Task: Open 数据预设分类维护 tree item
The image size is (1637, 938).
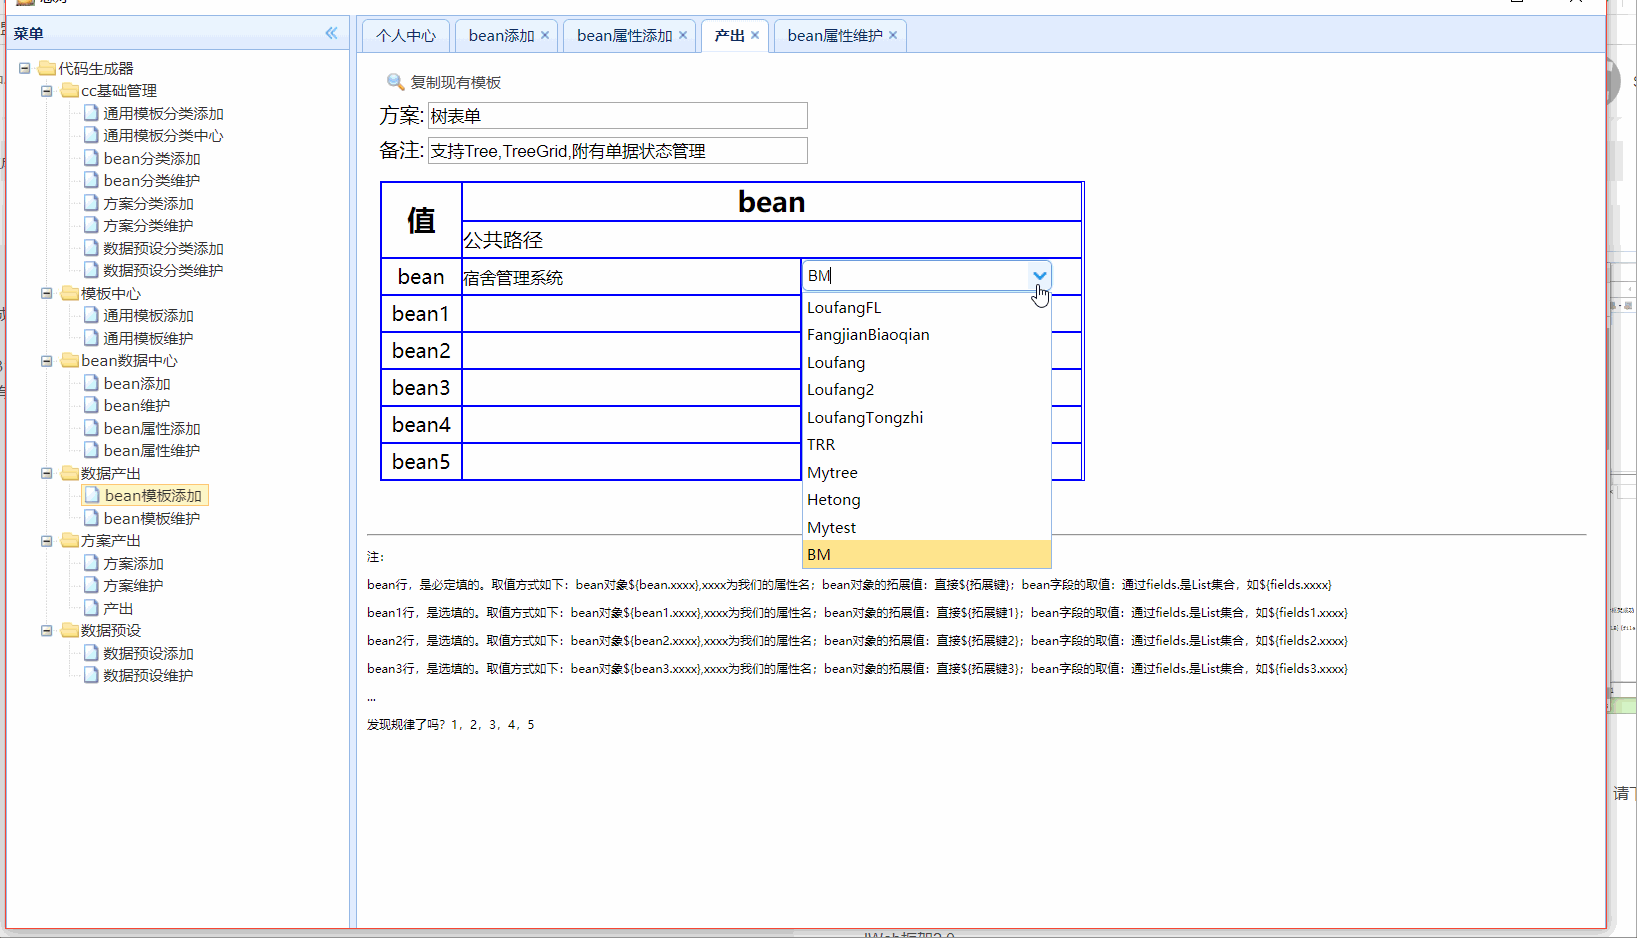Action: coord(163,271)
